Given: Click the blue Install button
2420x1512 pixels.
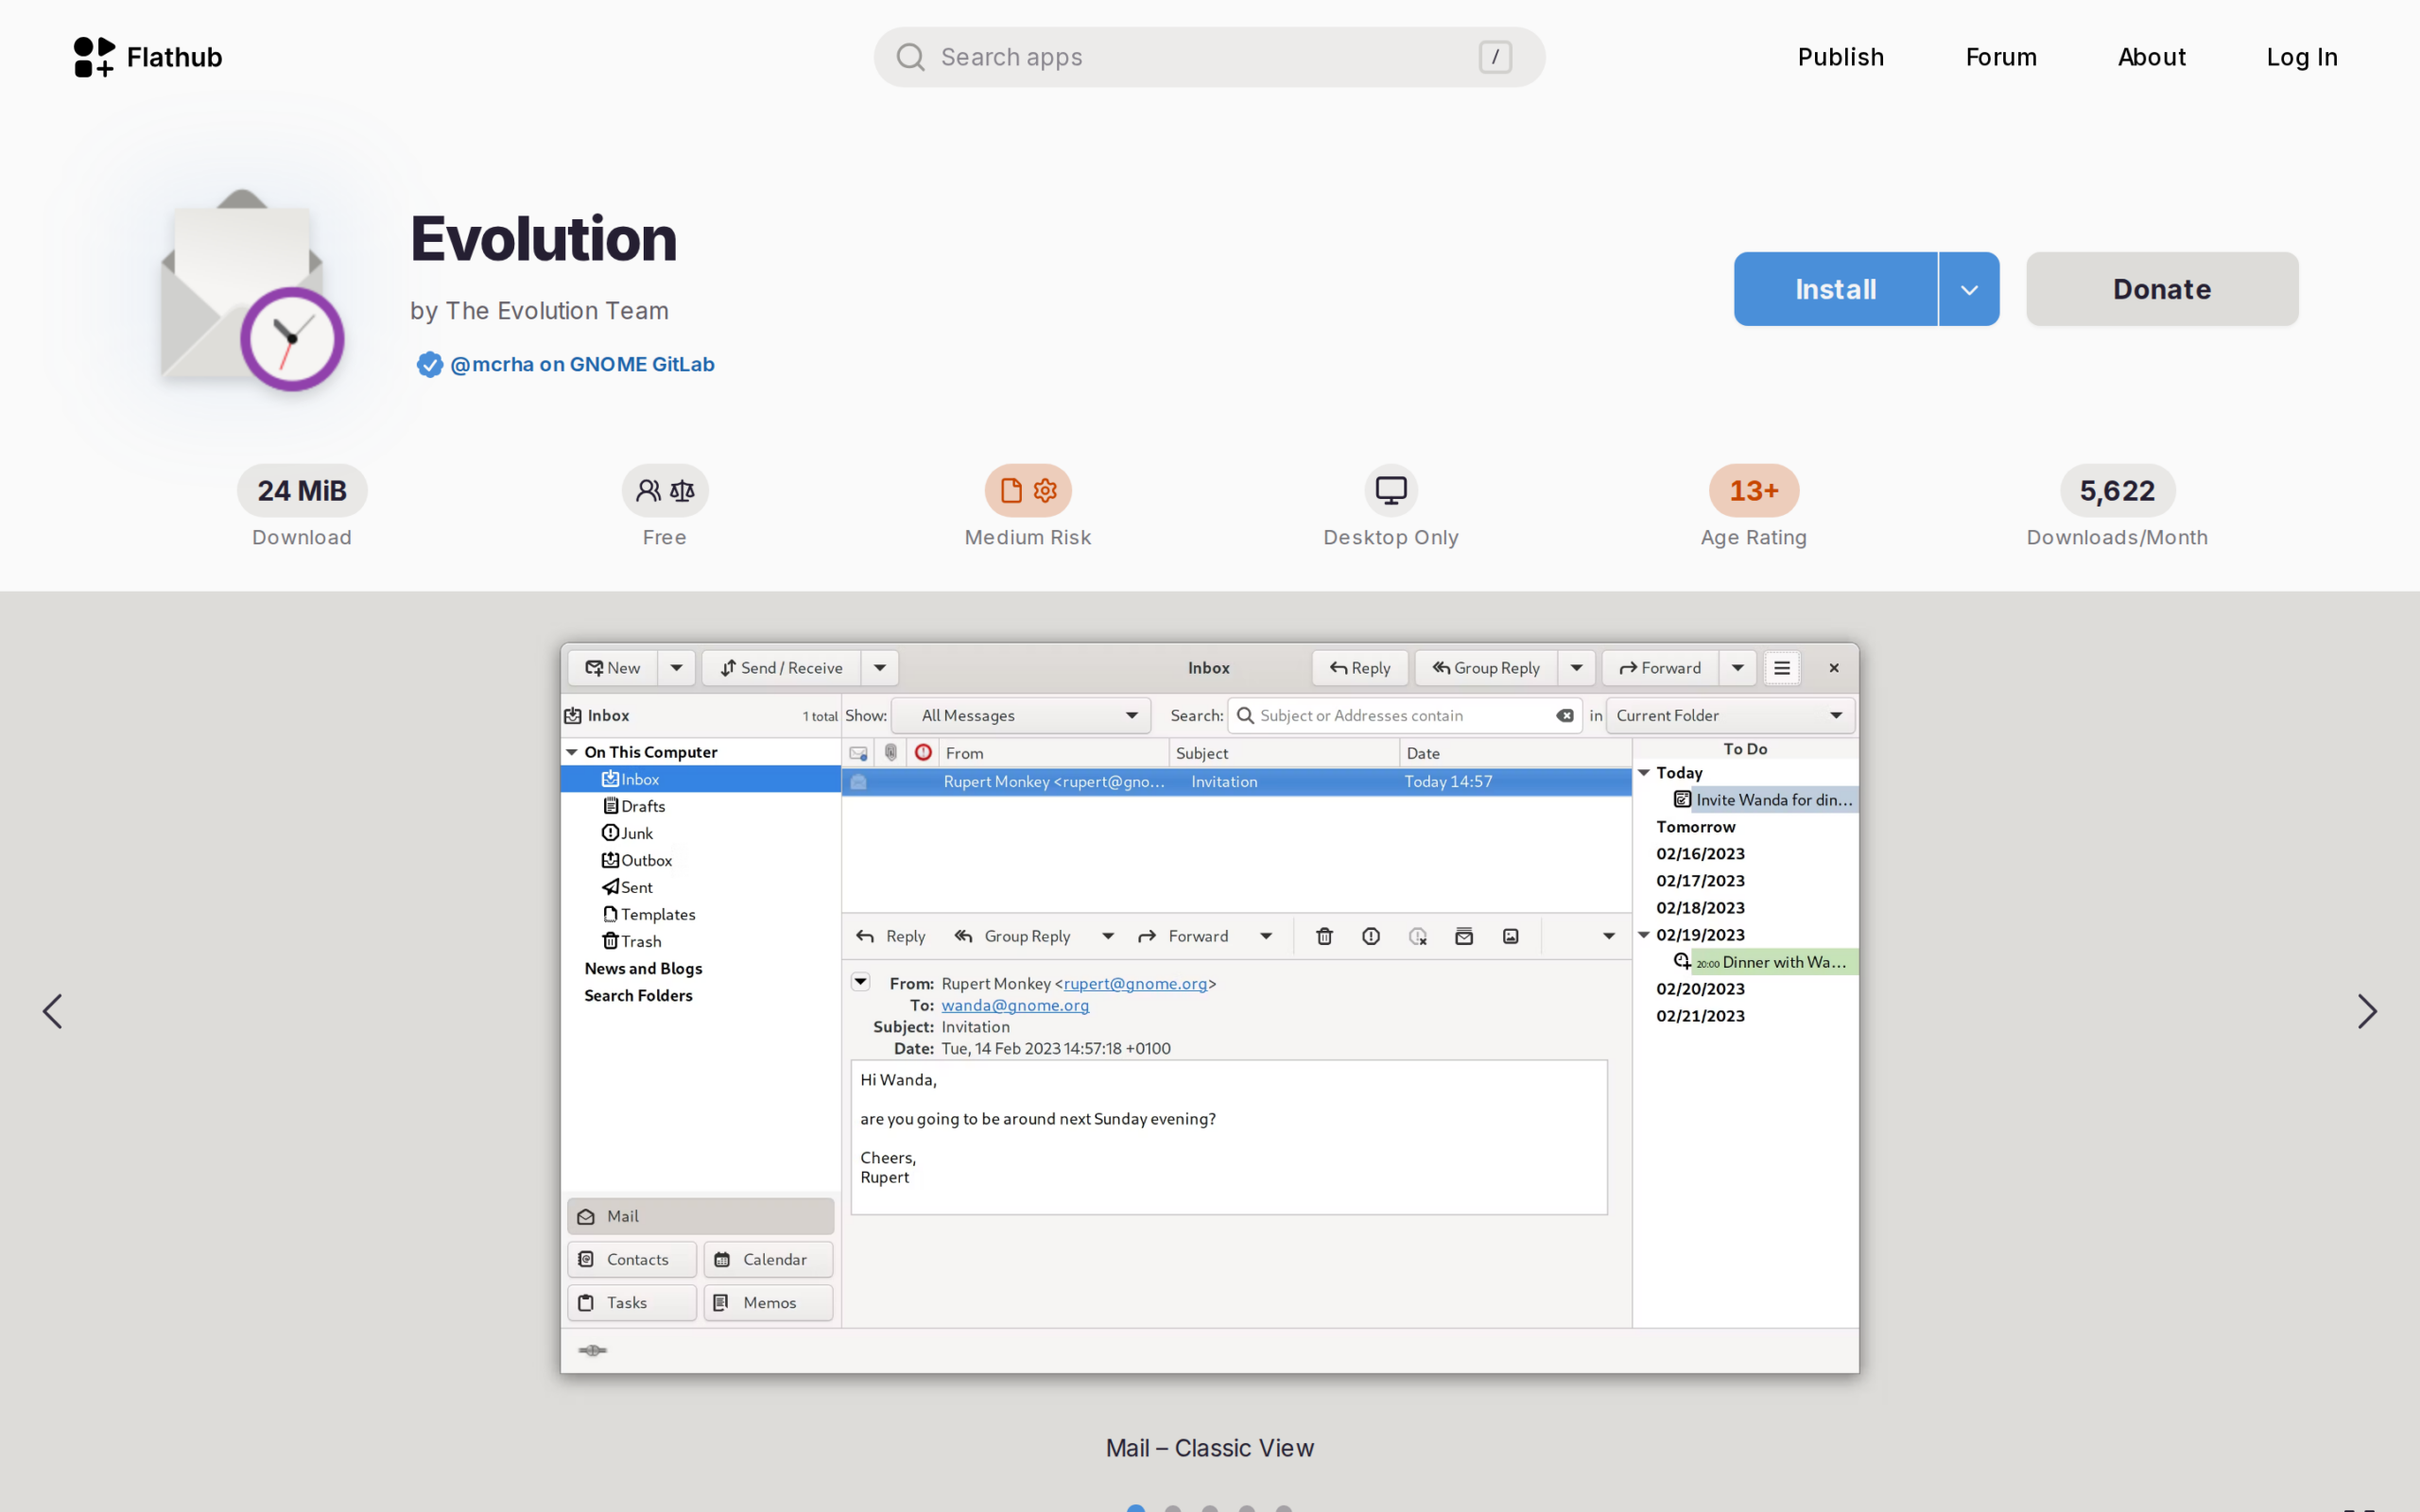Looking at the screenshot, I should tap(1835, 289).
